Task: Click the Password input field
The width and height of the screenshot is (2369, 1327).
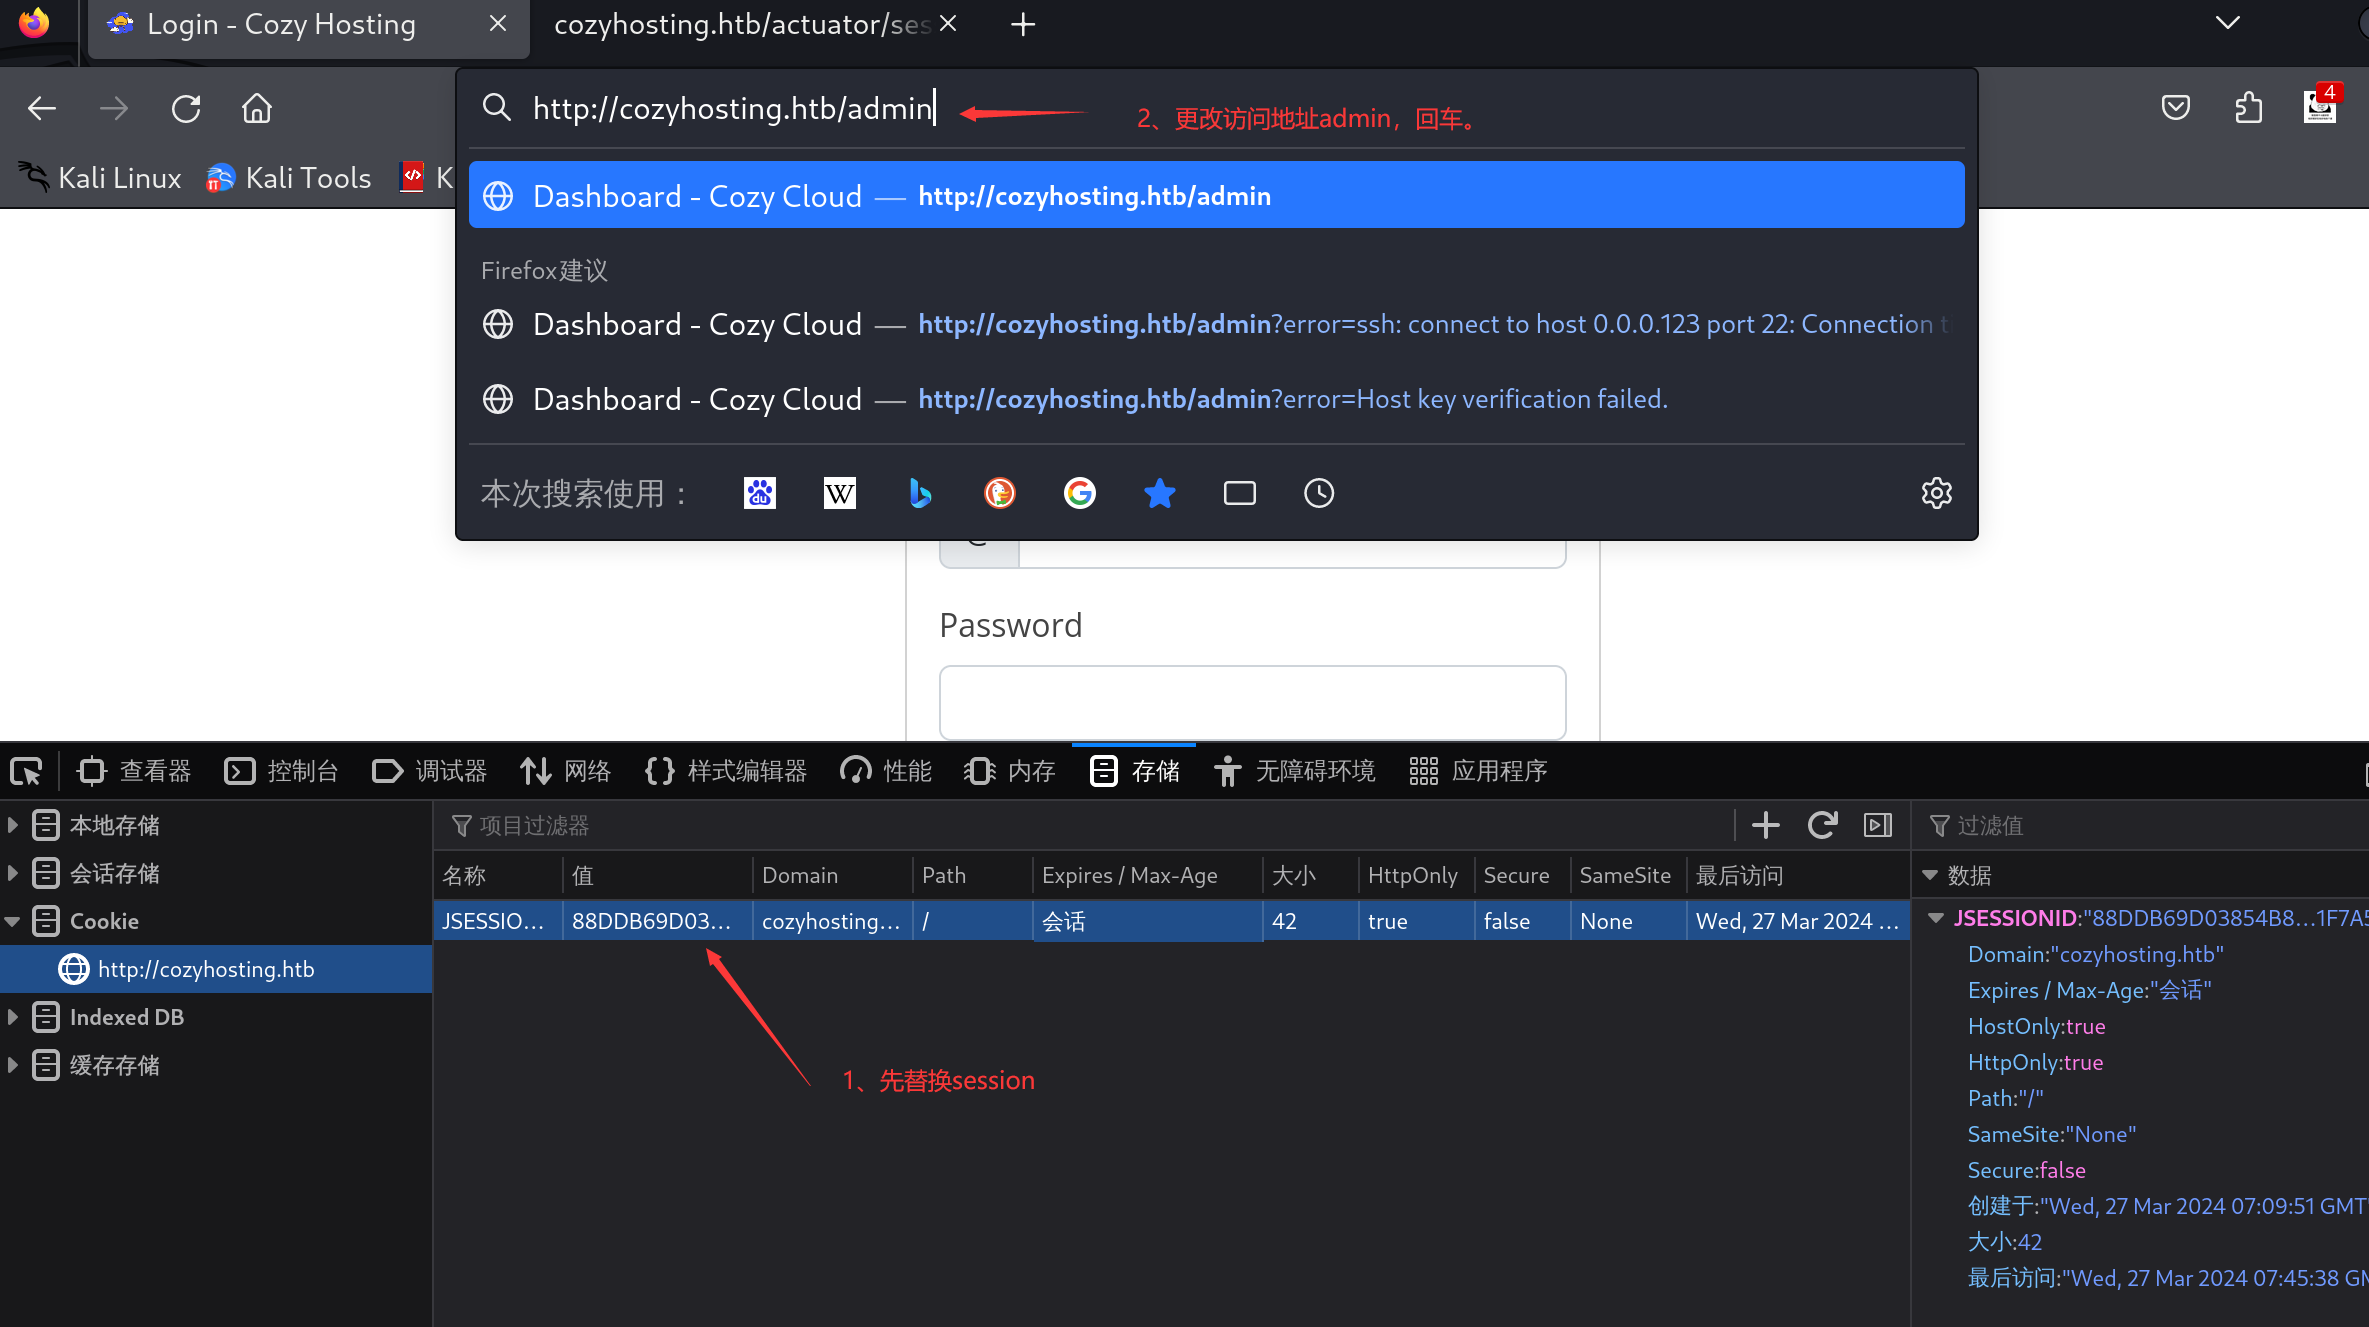Action: click(x=1253, y=702)
